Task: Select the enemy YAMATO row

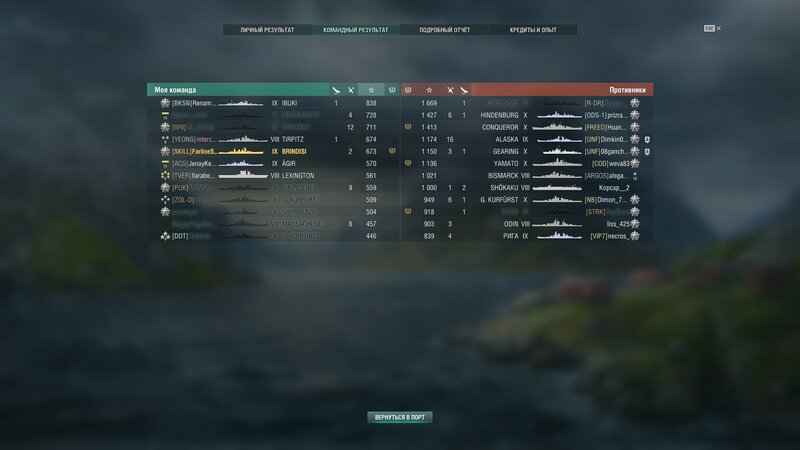Action: click(x=527, y=164)
